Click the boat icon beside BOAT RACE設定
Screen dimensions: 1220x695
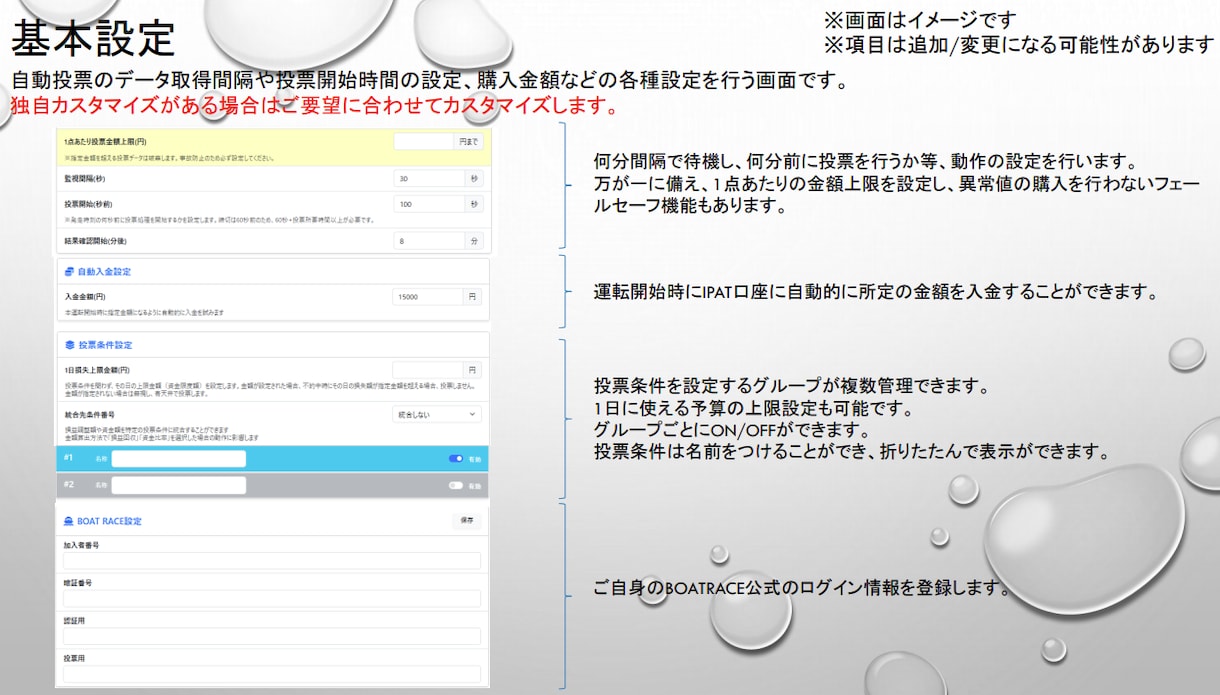point(68,521)
